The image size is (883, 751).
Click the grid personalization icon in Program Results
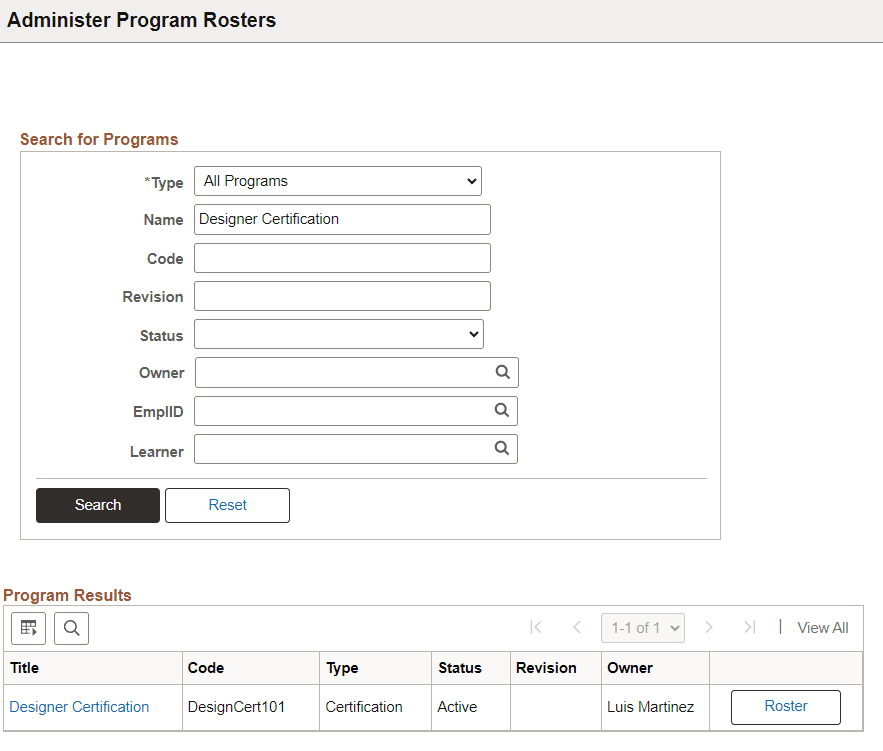pos(28,628)
